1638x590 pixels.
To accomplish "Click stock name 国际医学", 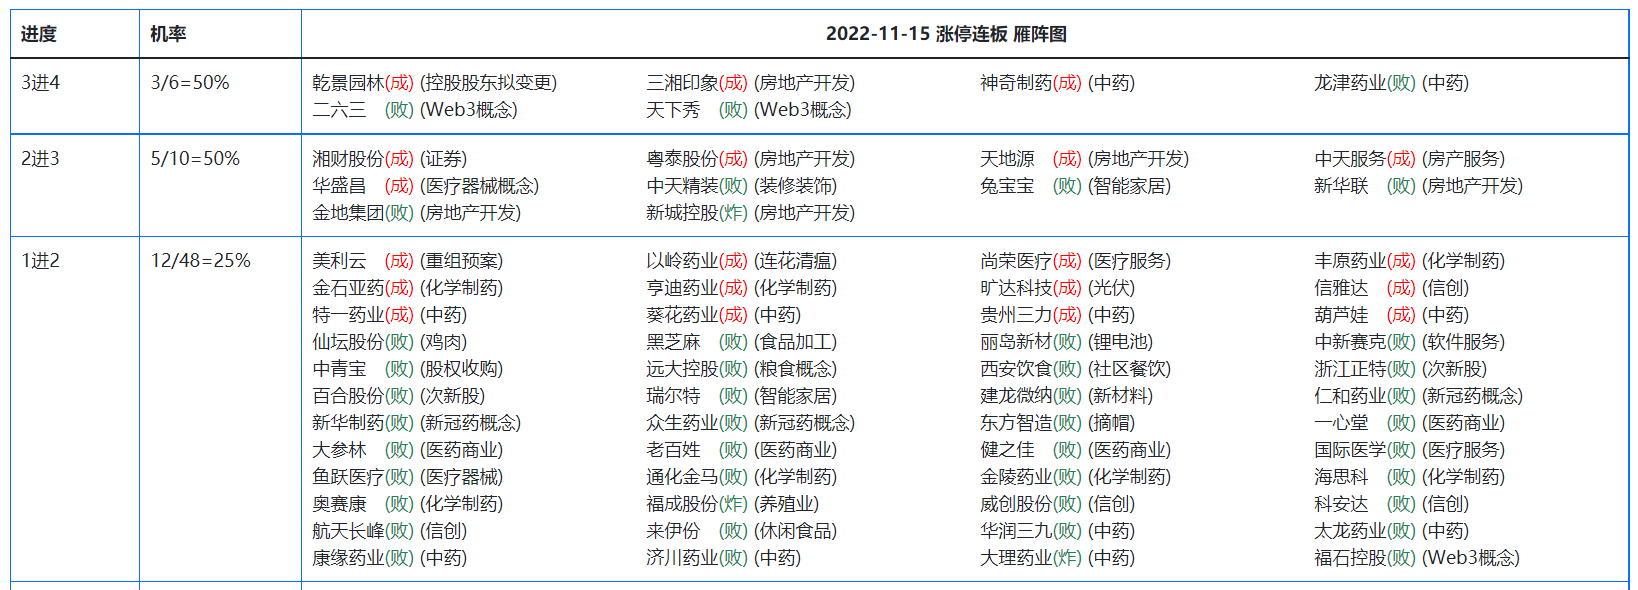I will 1350,450.
